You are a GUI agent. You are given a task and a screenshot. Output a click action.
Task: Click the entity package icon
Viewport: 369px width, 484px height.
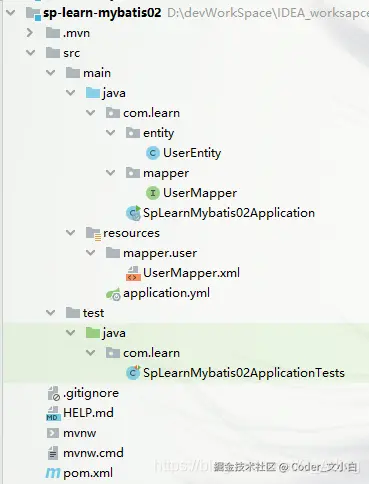click(x=133, y=133)
